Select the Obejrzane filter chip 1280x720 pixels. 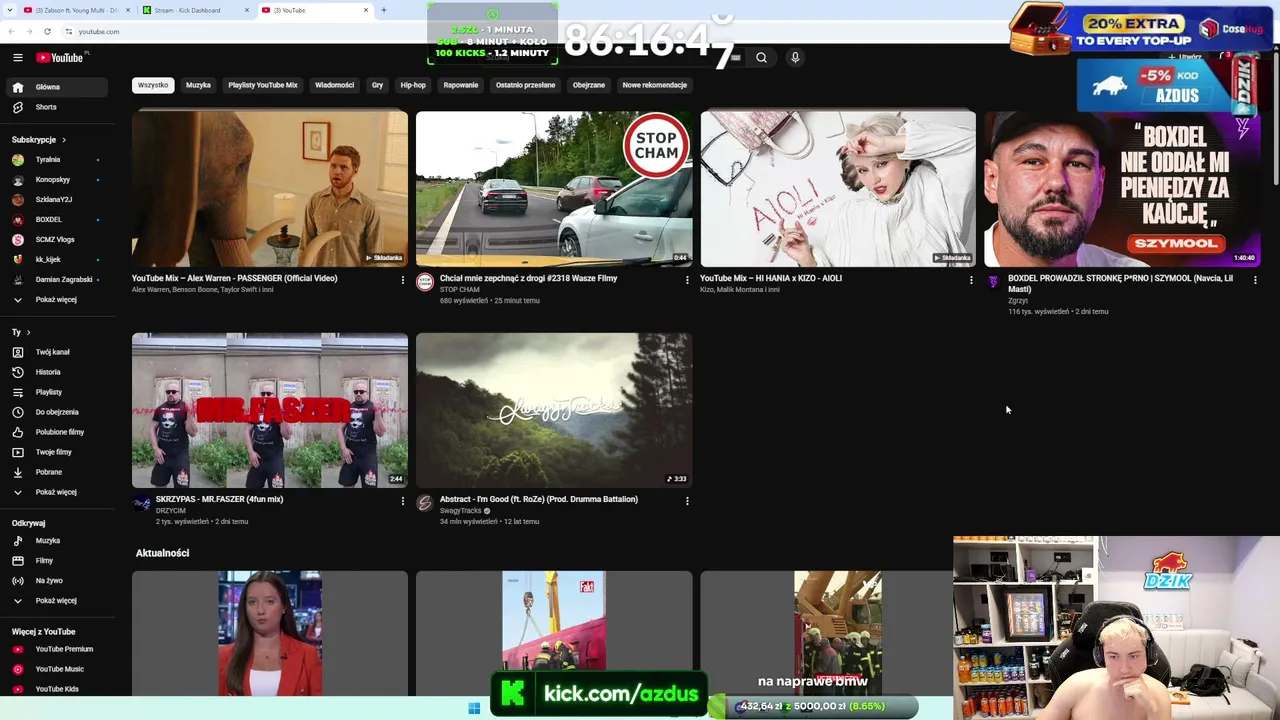click(589, 85)
